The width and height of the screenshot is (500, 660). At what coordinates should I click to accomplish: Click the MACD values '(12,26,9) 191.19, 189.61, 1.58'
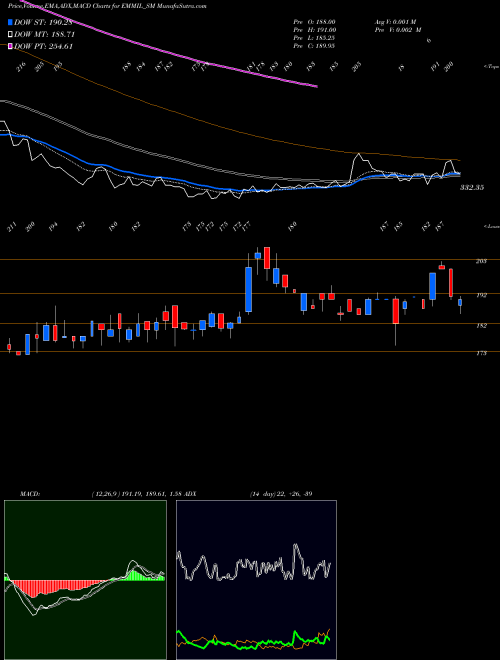coord(136,493)
